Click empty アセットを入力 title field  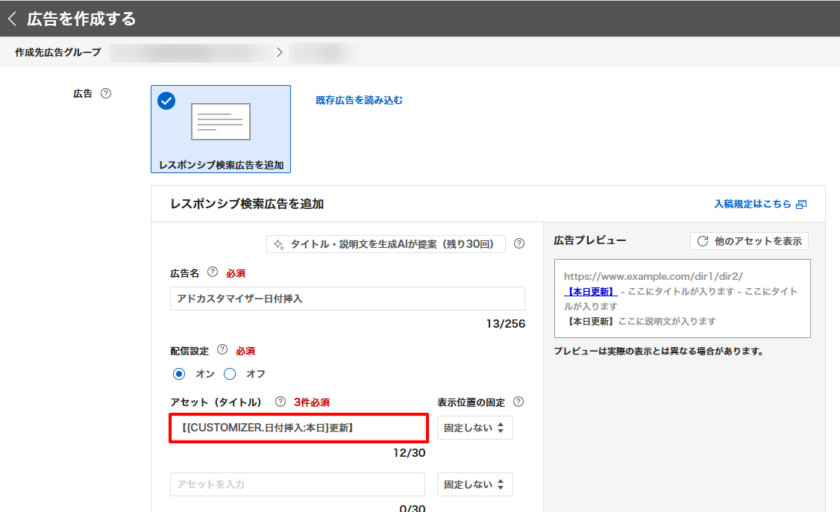297,484
